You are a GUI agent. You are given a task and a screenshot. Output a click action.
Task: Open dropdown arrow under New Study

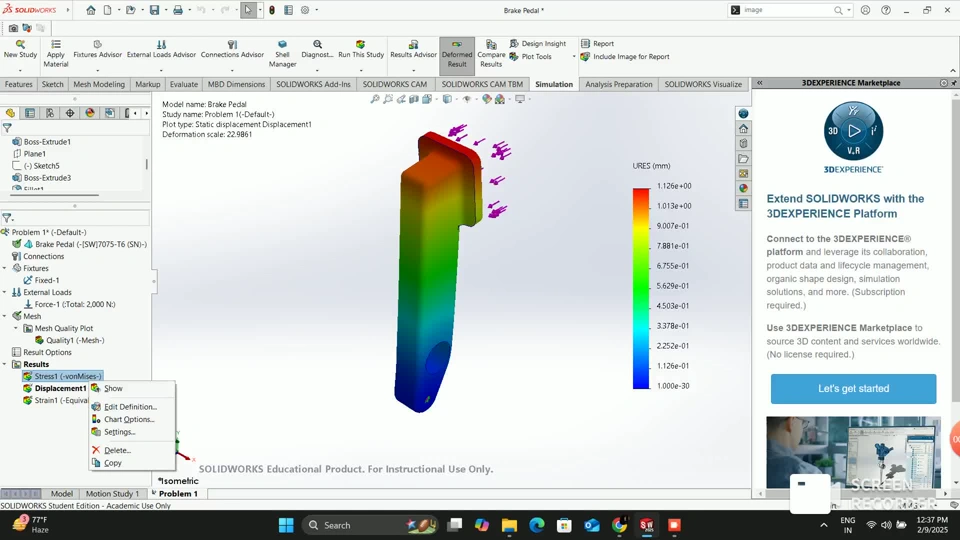pos(20,70)
